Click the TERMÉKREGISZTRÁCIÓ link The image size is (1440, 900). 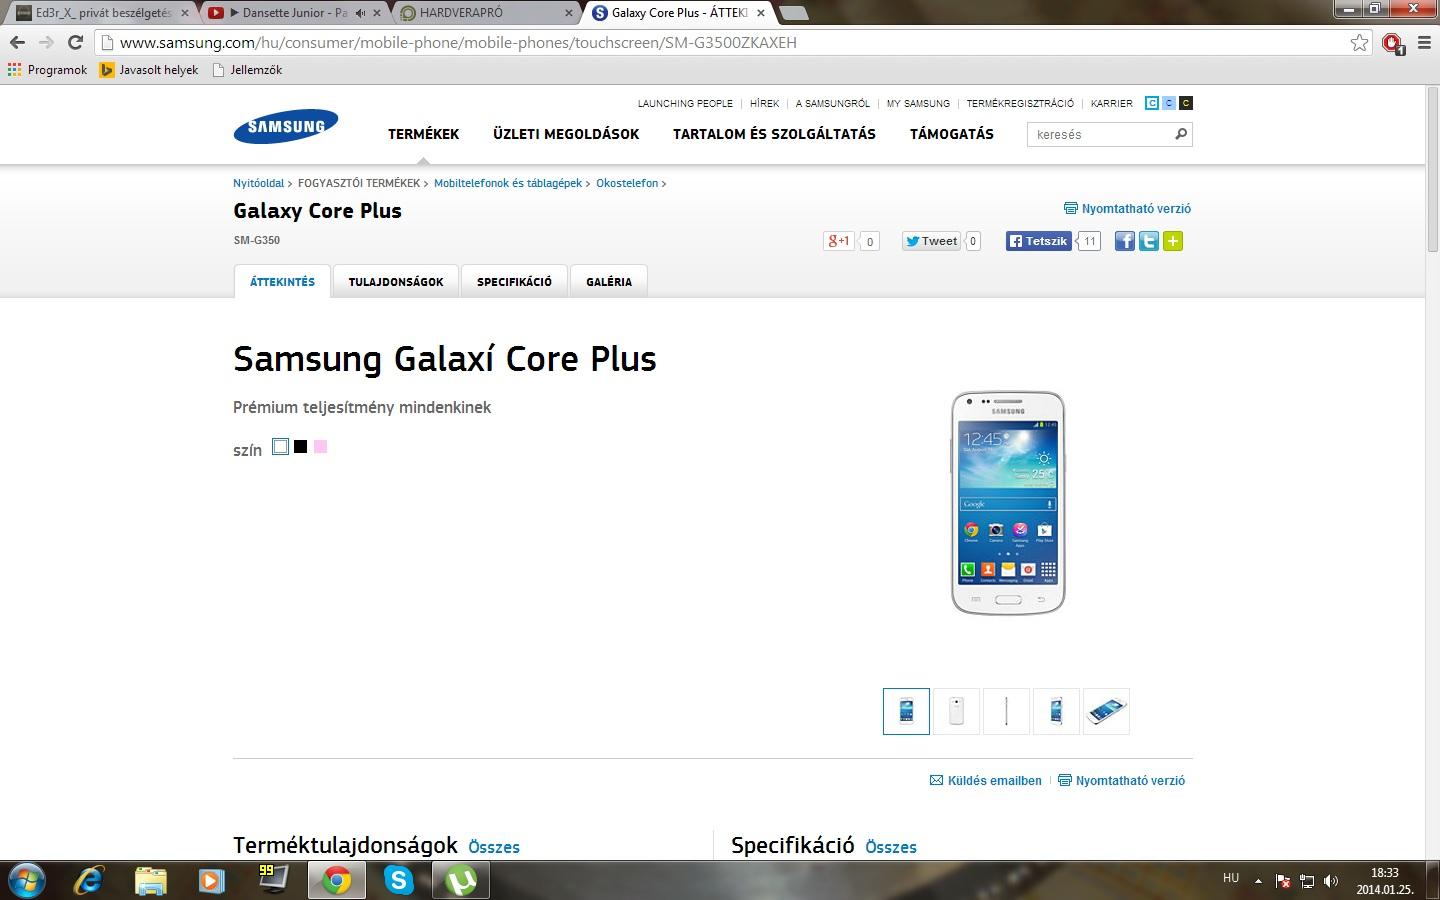(1020, 104)
